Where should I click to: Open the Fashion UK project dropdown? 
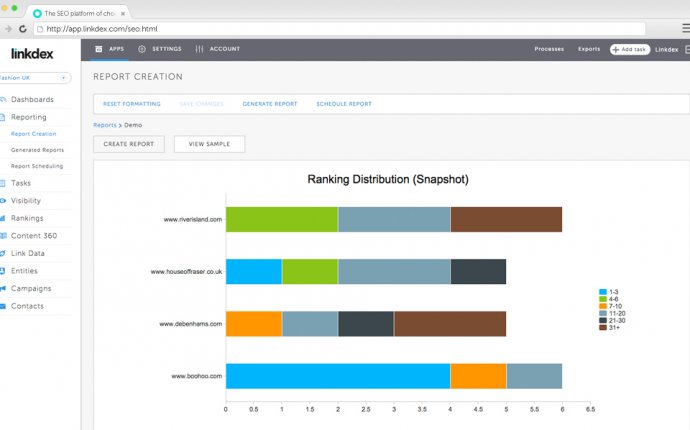[35, 77]
